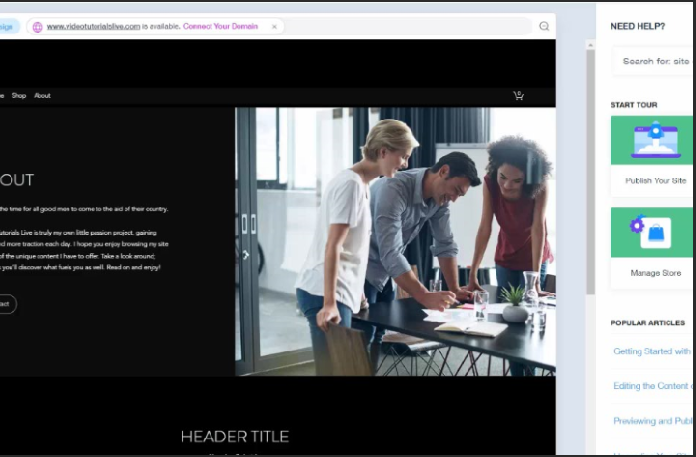Click the Connect Your Domain link
The height and width of the screenshot is (457, 696).
tap(220, 27)
